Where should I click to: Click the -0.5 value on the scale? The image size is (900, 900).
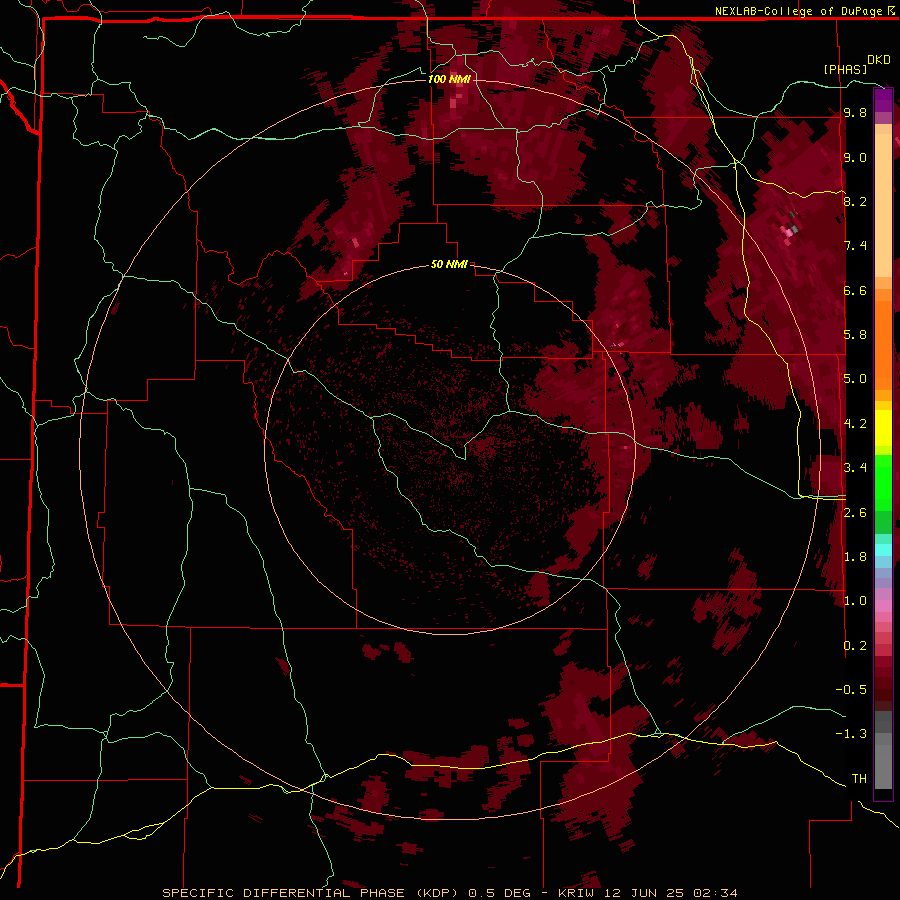pyautogui.click(x=851, y=690)
